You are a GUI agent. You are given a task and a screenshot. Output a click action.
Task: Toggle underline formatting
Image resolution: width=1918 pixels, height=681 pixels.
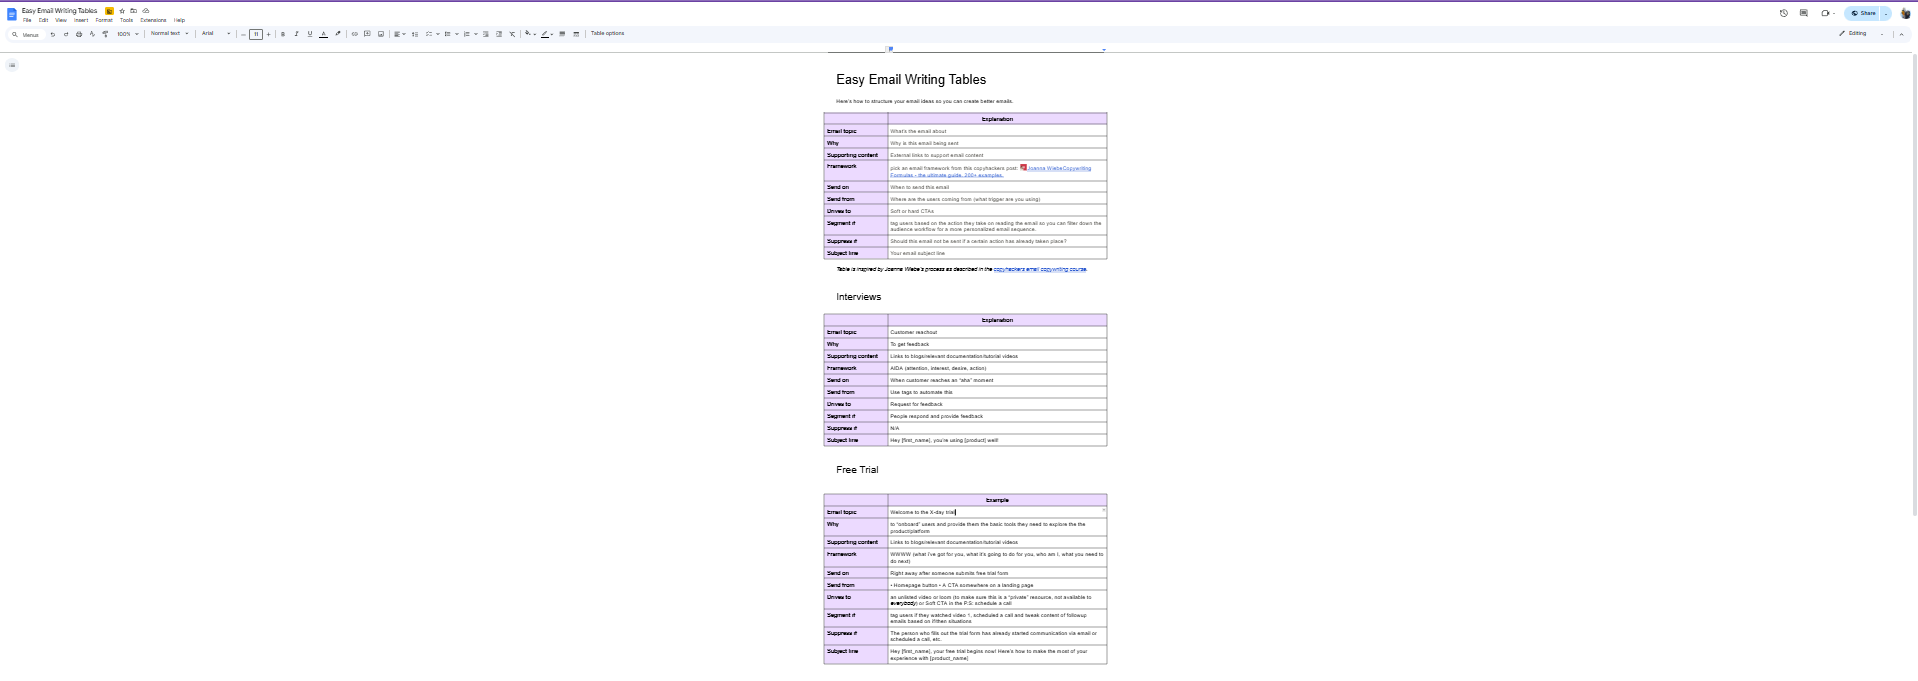click(x=310, y=34)
